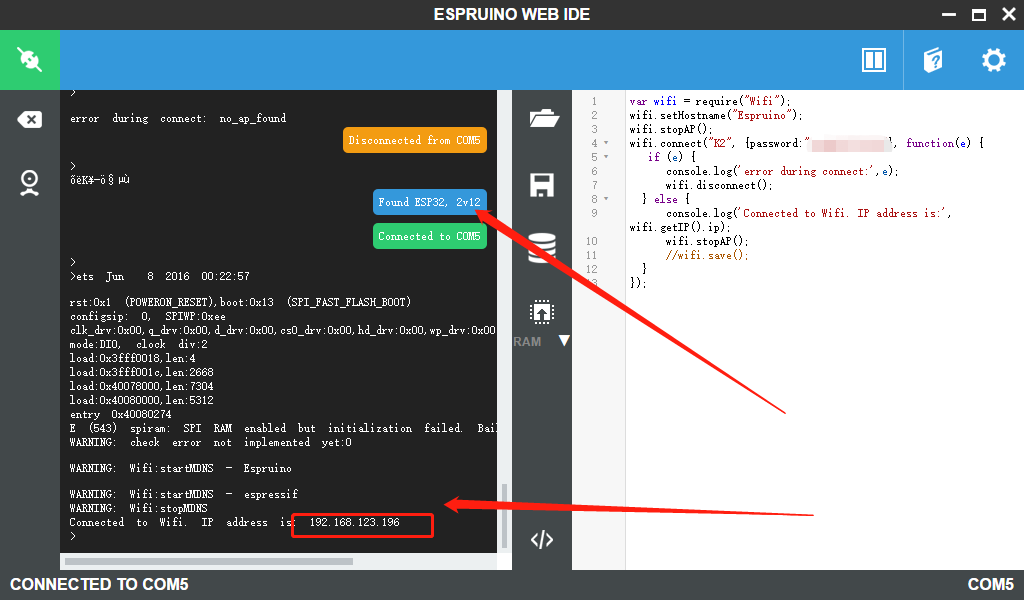Open the webcam icon in the left sidebar
Image resolution: width=1024 pixels, height=600 pixels.
29,183
